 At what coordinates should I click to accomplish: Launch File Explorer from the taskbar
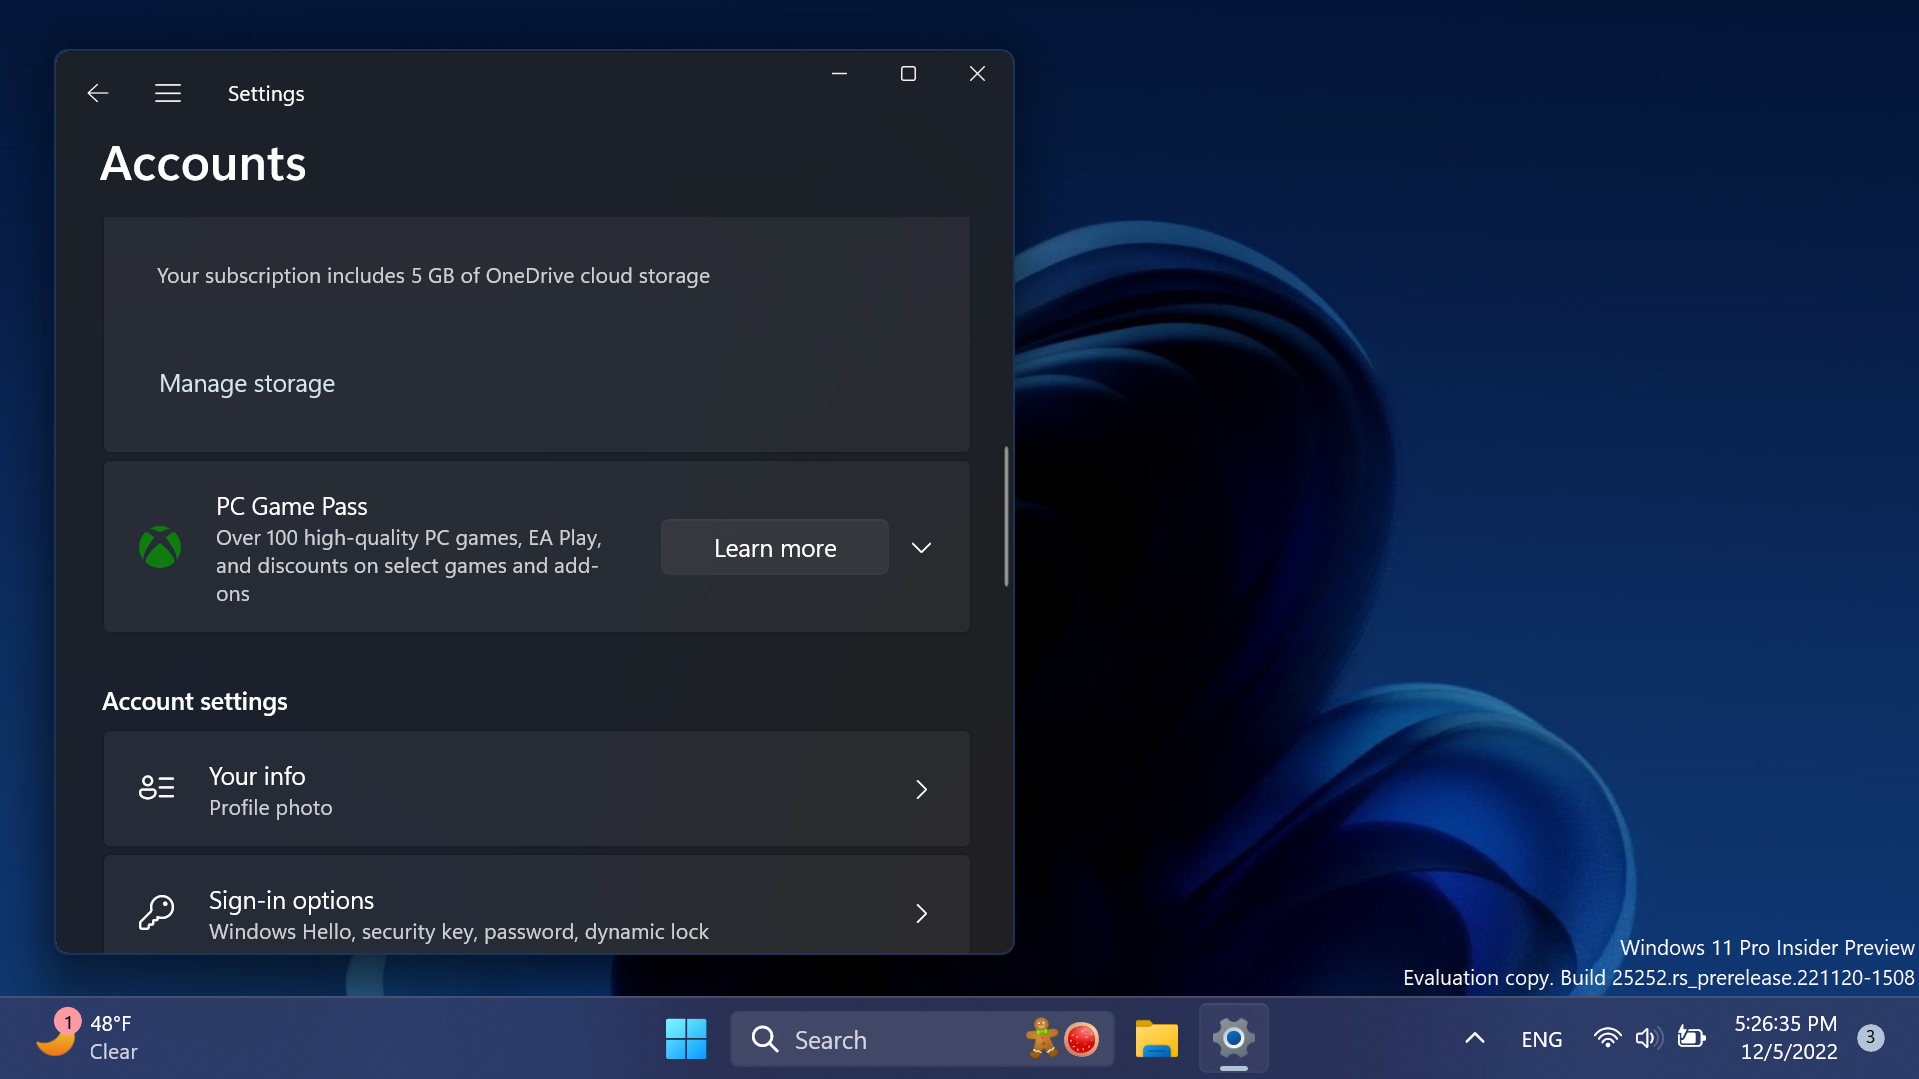pyautogui.click(x=1156, y=1039)
